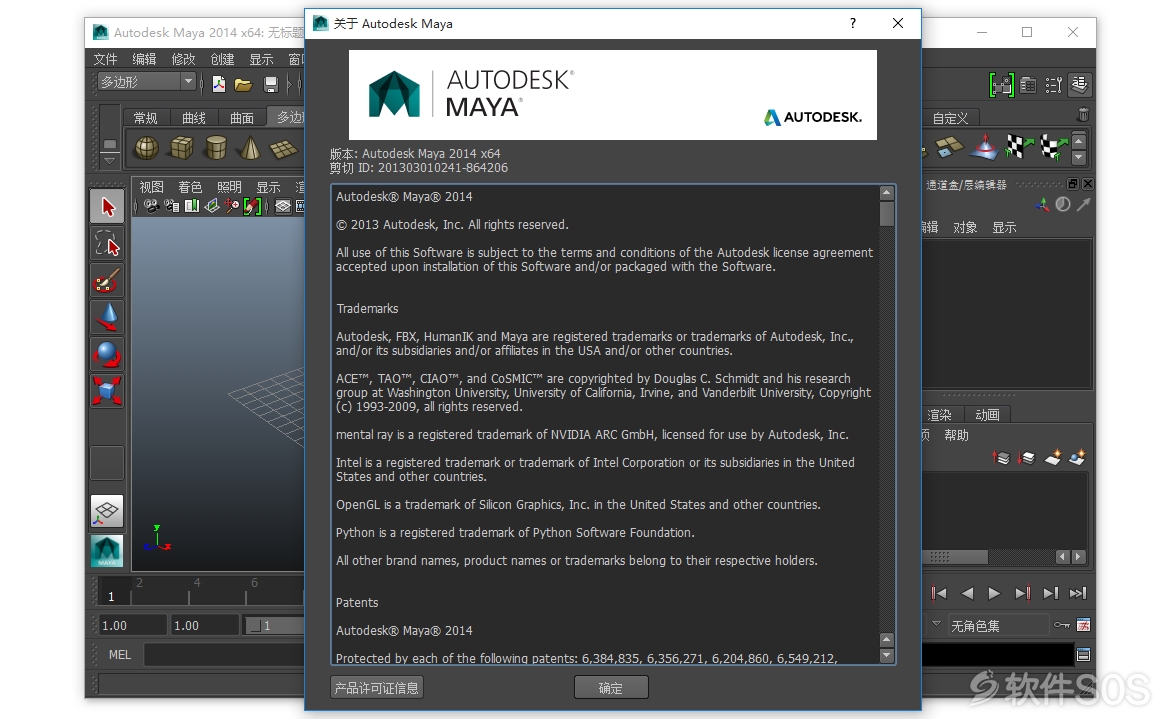Toggle the viewport grid icon
The image size is (1167, 719).
click(x=283, y=206)
